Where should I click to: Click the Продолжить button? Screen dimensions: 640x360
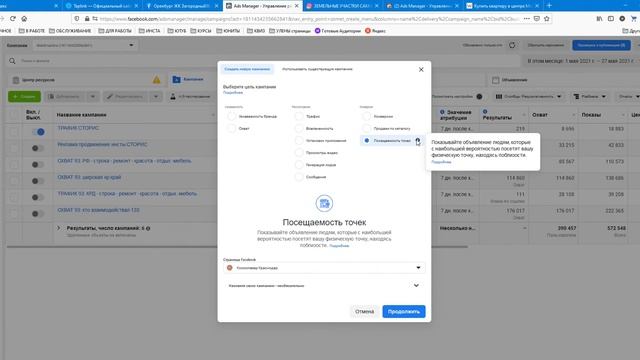pos(404,311)
